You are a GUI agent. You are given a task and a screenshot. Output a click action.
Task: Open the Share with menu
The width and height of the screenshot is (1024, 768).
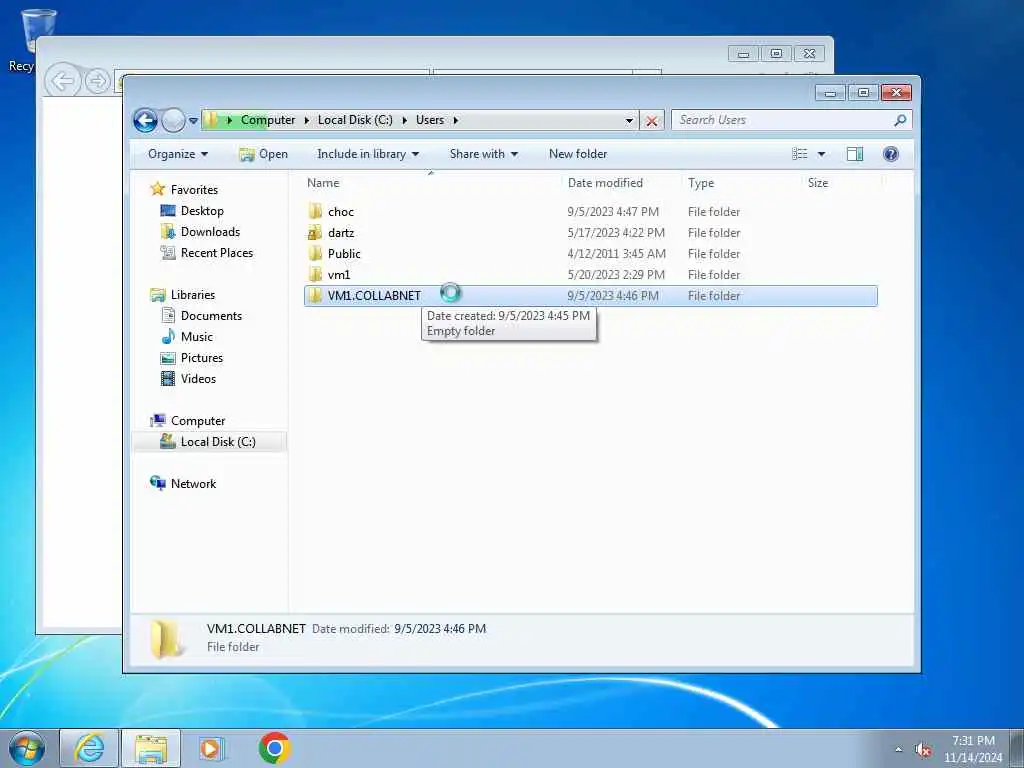(483, 154)
